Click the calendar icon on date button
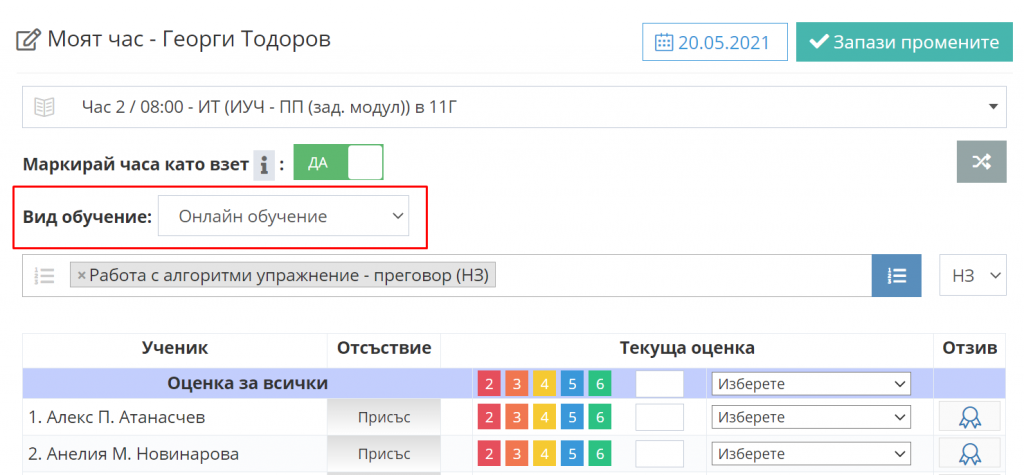Viewport: 1024px width, 475px height. 663,43
